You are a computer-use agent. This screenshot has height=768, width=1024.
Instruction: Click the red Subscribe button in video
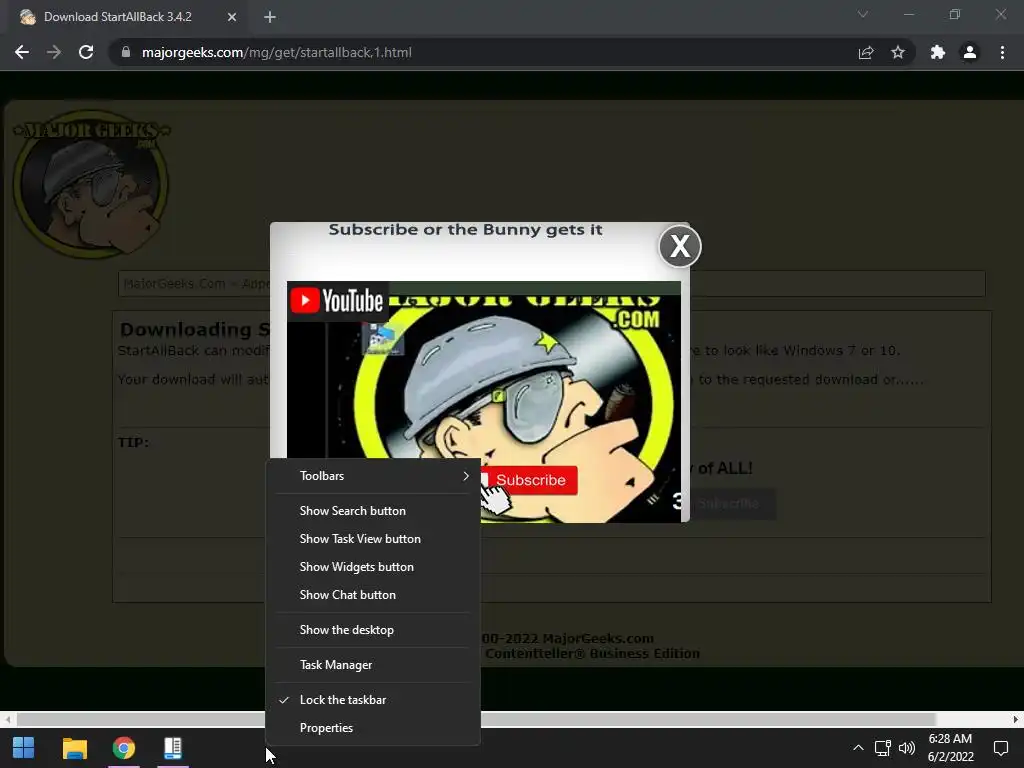[x=528, y=480]
